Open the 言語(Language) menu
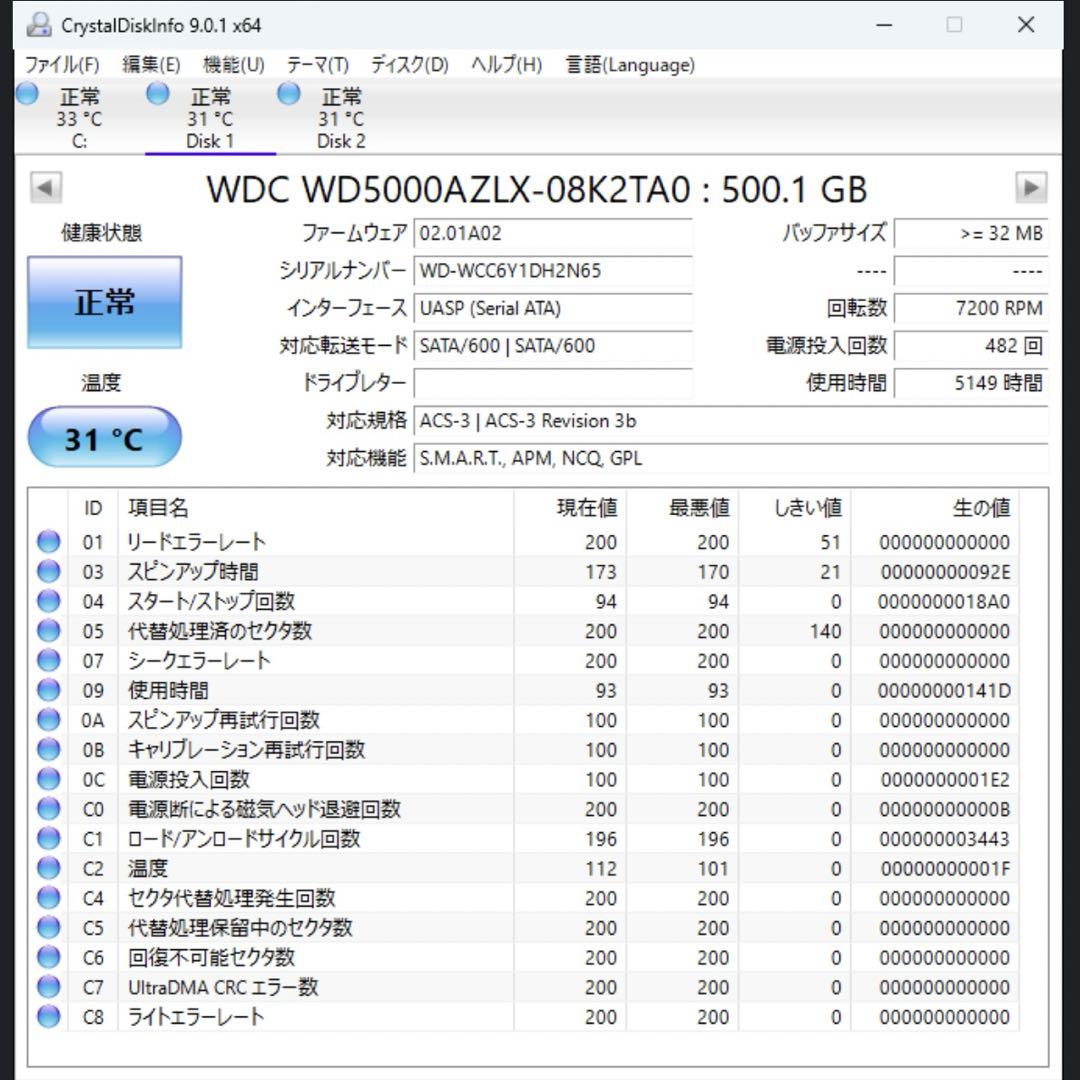Image resolution: width=1080 pixels, height=1080 pixels. point(630,65)
